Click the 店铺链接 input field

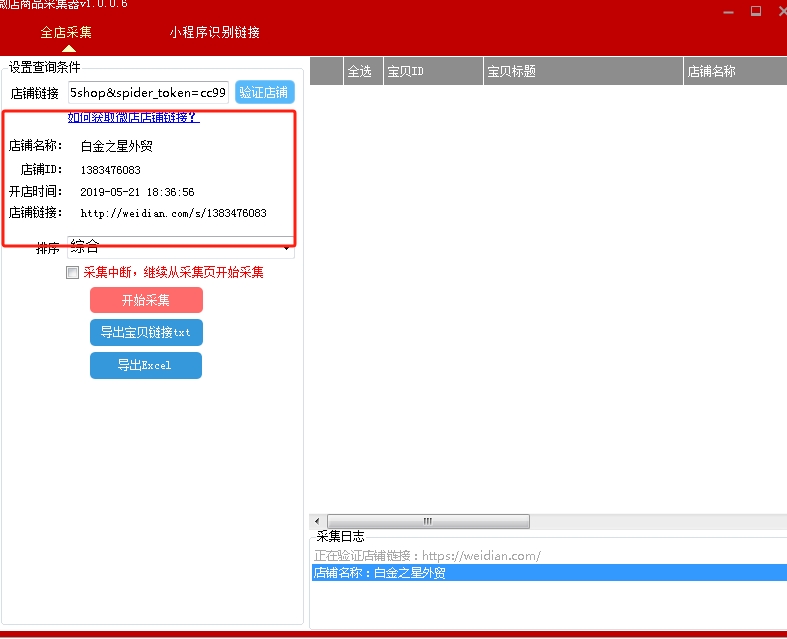tap(149, 93)
